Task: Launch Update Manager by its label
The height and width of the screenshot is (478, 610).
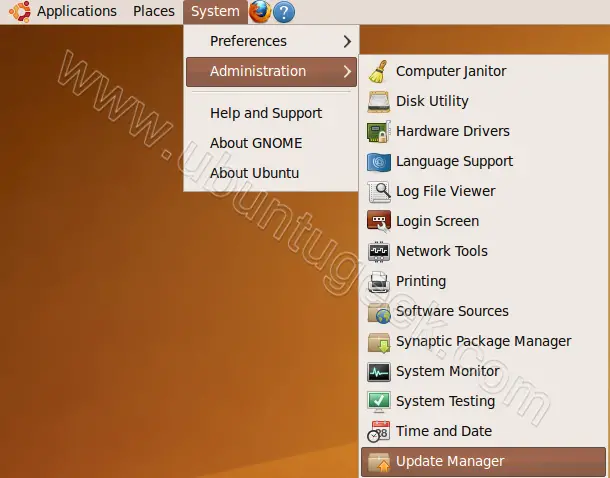Action: 450,461
